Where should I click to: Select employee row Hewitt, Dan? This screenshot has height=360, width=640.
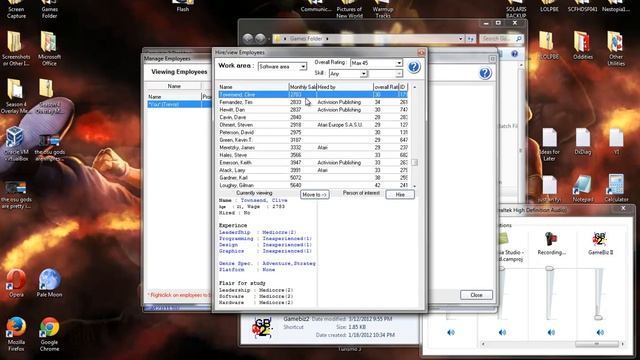click(x=312, y=110)
